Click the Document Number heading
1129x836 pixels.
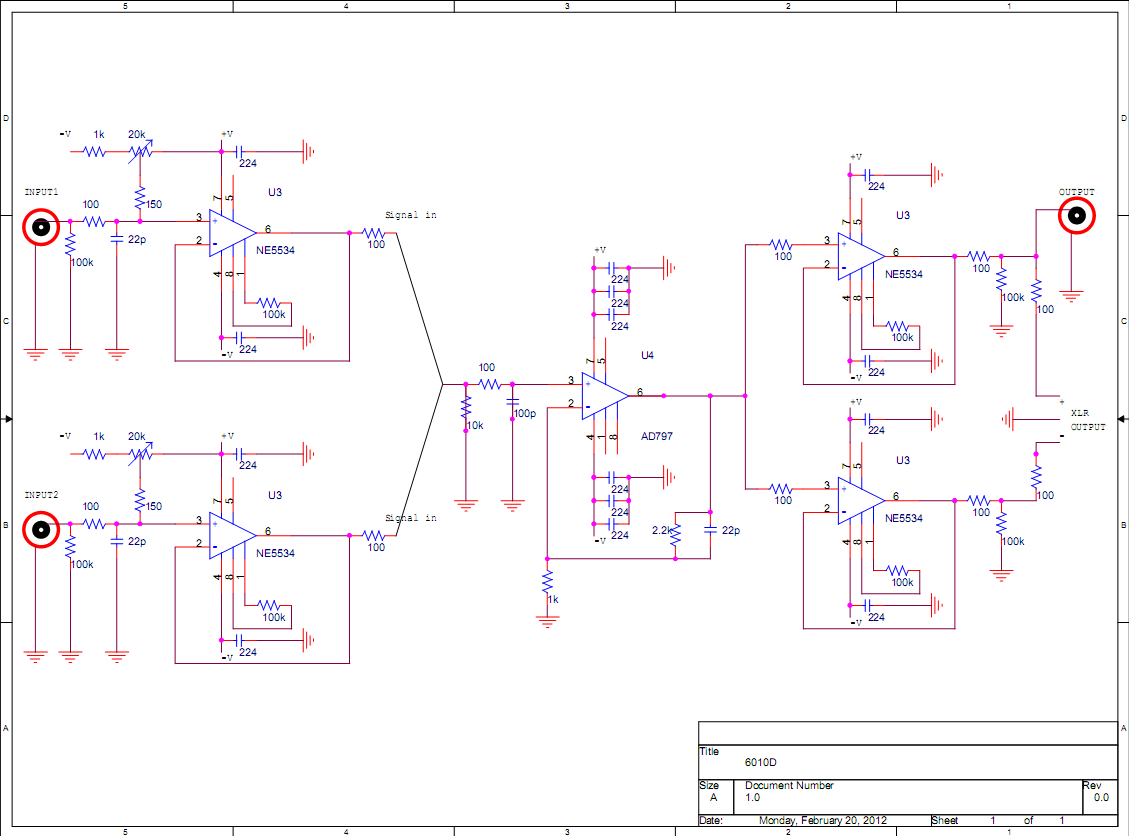[x=789, y=786]
